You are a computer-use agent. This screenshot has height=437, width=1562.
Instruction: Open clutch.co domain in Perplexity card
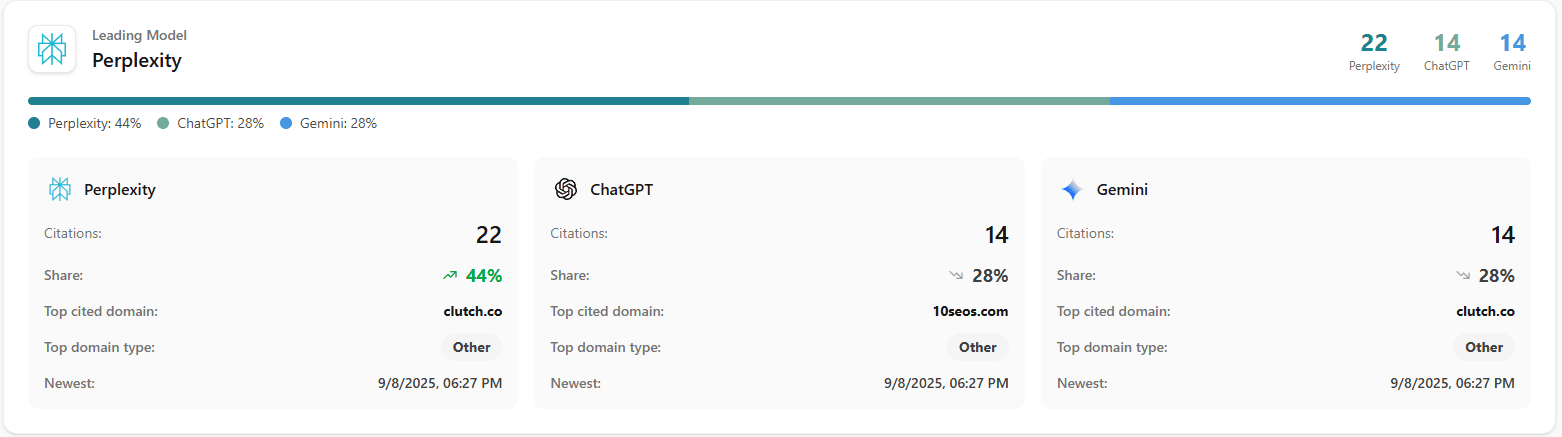coord(473,311)
